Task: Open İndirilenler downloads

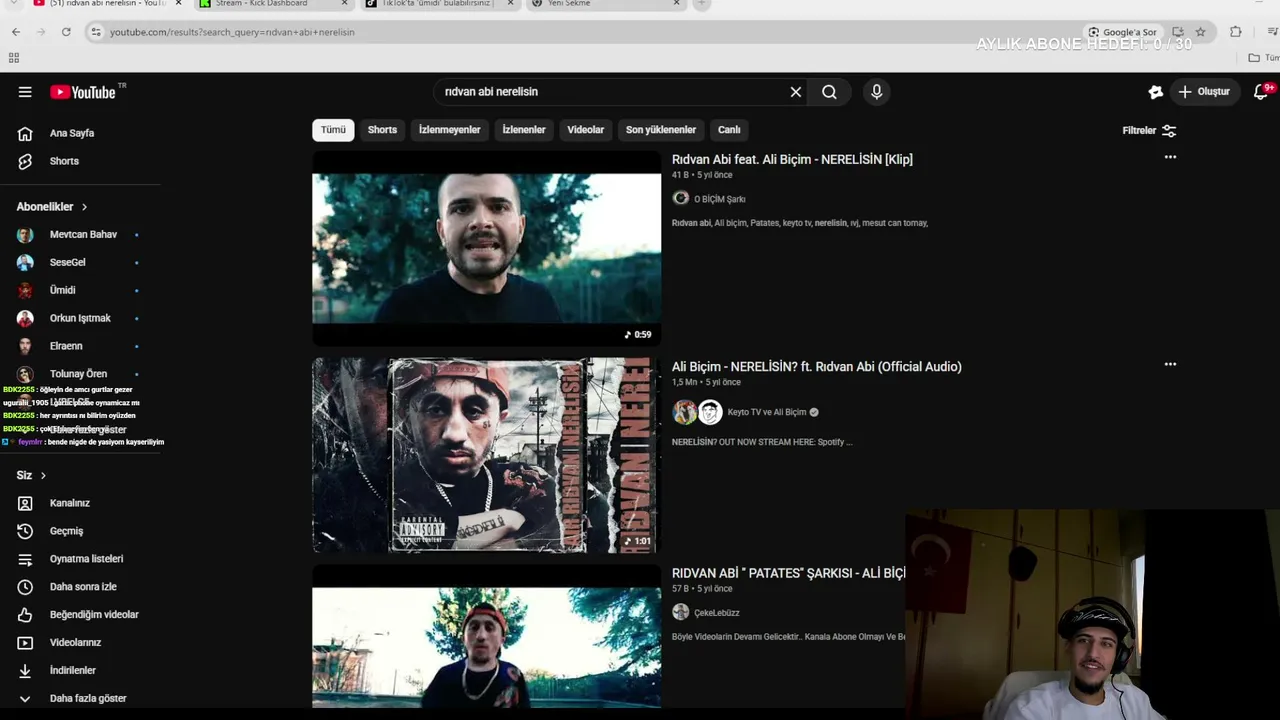Action: point(73,671)
